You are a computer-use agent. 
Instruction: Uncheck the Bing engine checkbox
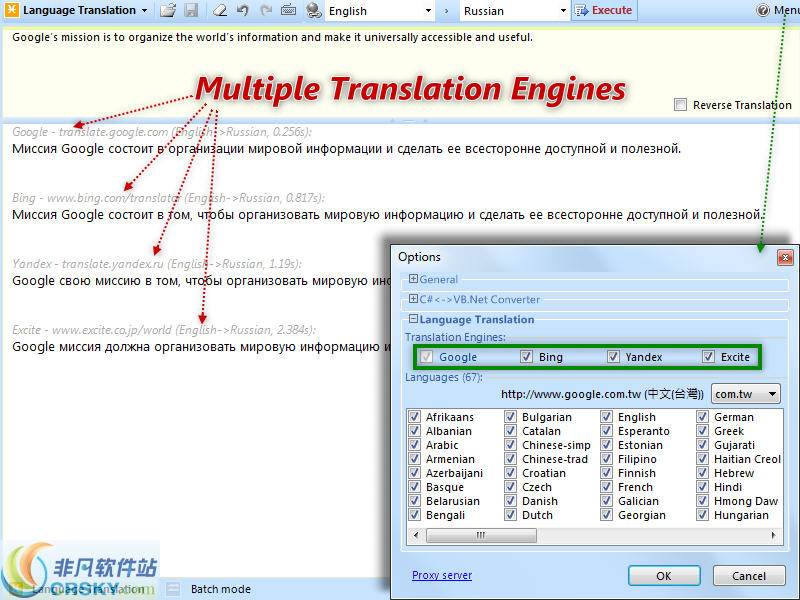coord(526,357)
